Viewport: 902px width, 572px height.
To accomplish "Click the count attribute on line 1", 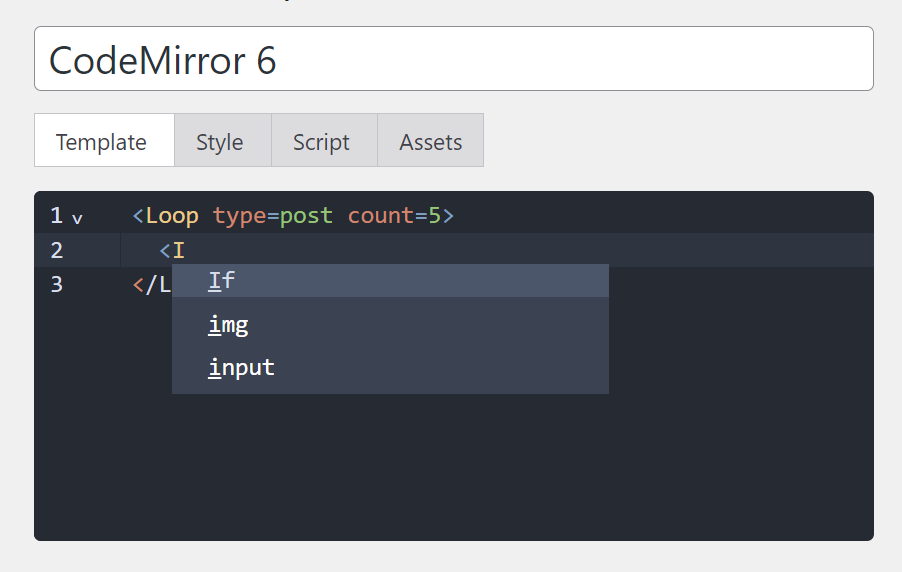I will pos(381,216).
